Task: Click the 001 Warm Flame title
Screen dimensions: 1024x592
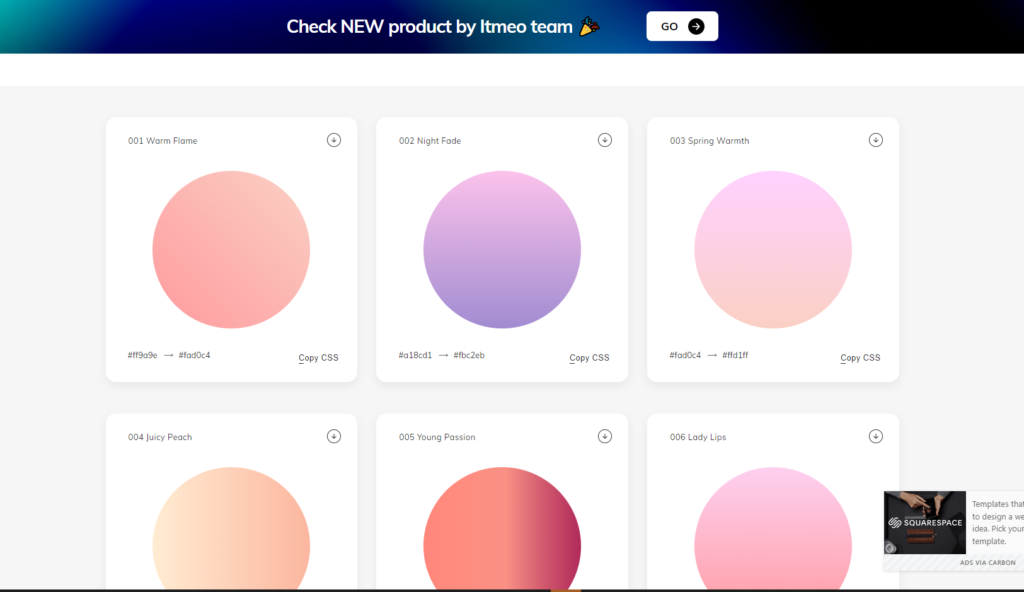Action: [x=163, y=140]
